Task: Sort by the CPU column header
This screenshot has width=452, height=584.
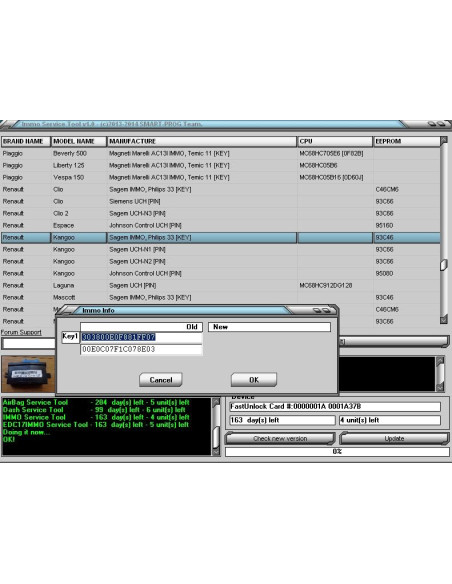Action: [335, 142]
